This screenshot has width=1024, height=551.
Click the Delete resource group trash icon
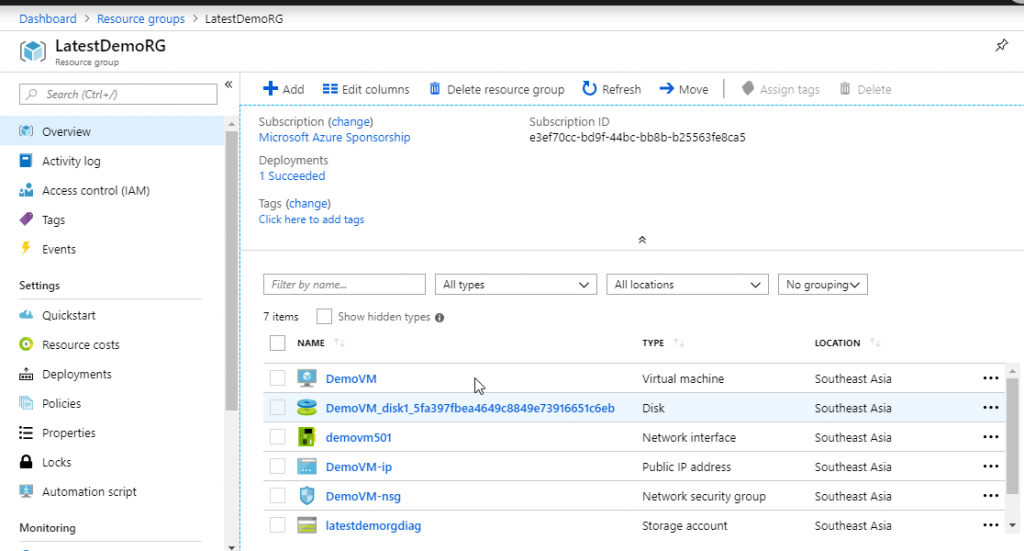435,89
